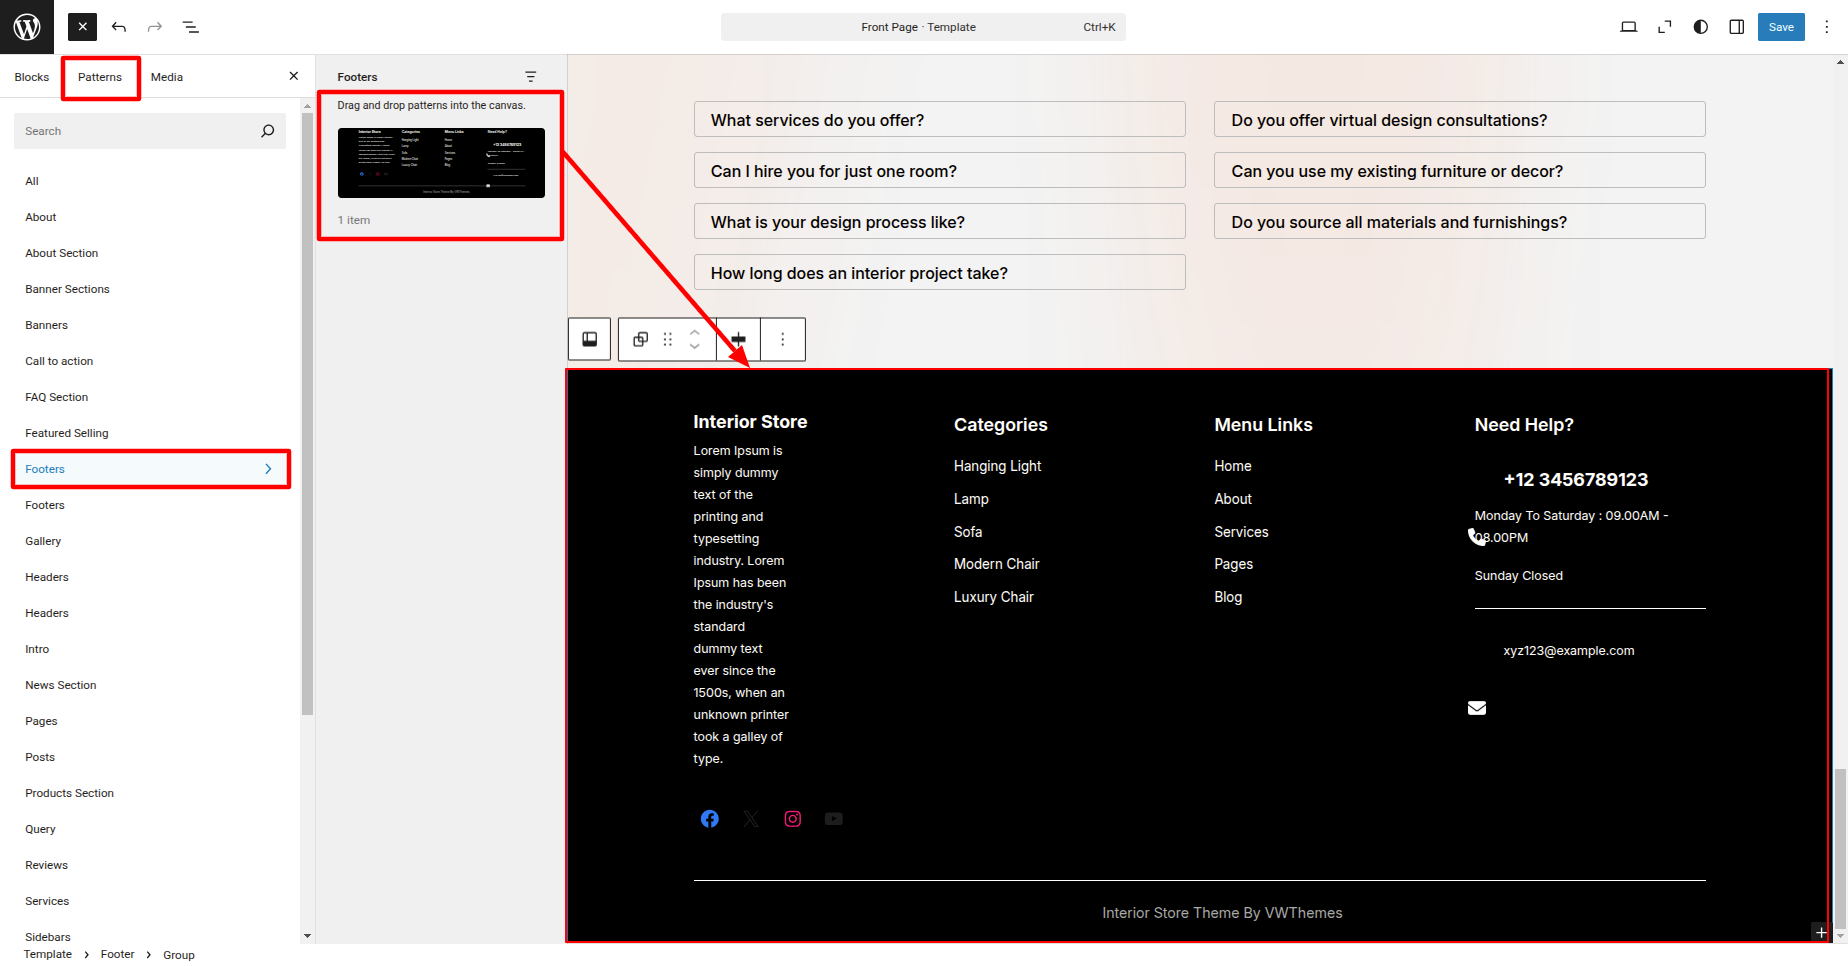
Task: Click the footer block icon in block toolbar
Action: [x=590, y=339]
